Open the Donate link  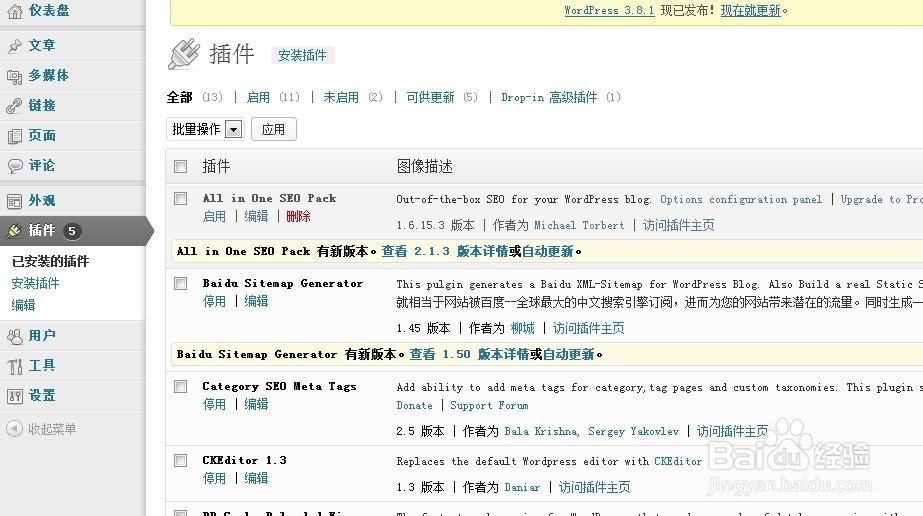[414, 405]
